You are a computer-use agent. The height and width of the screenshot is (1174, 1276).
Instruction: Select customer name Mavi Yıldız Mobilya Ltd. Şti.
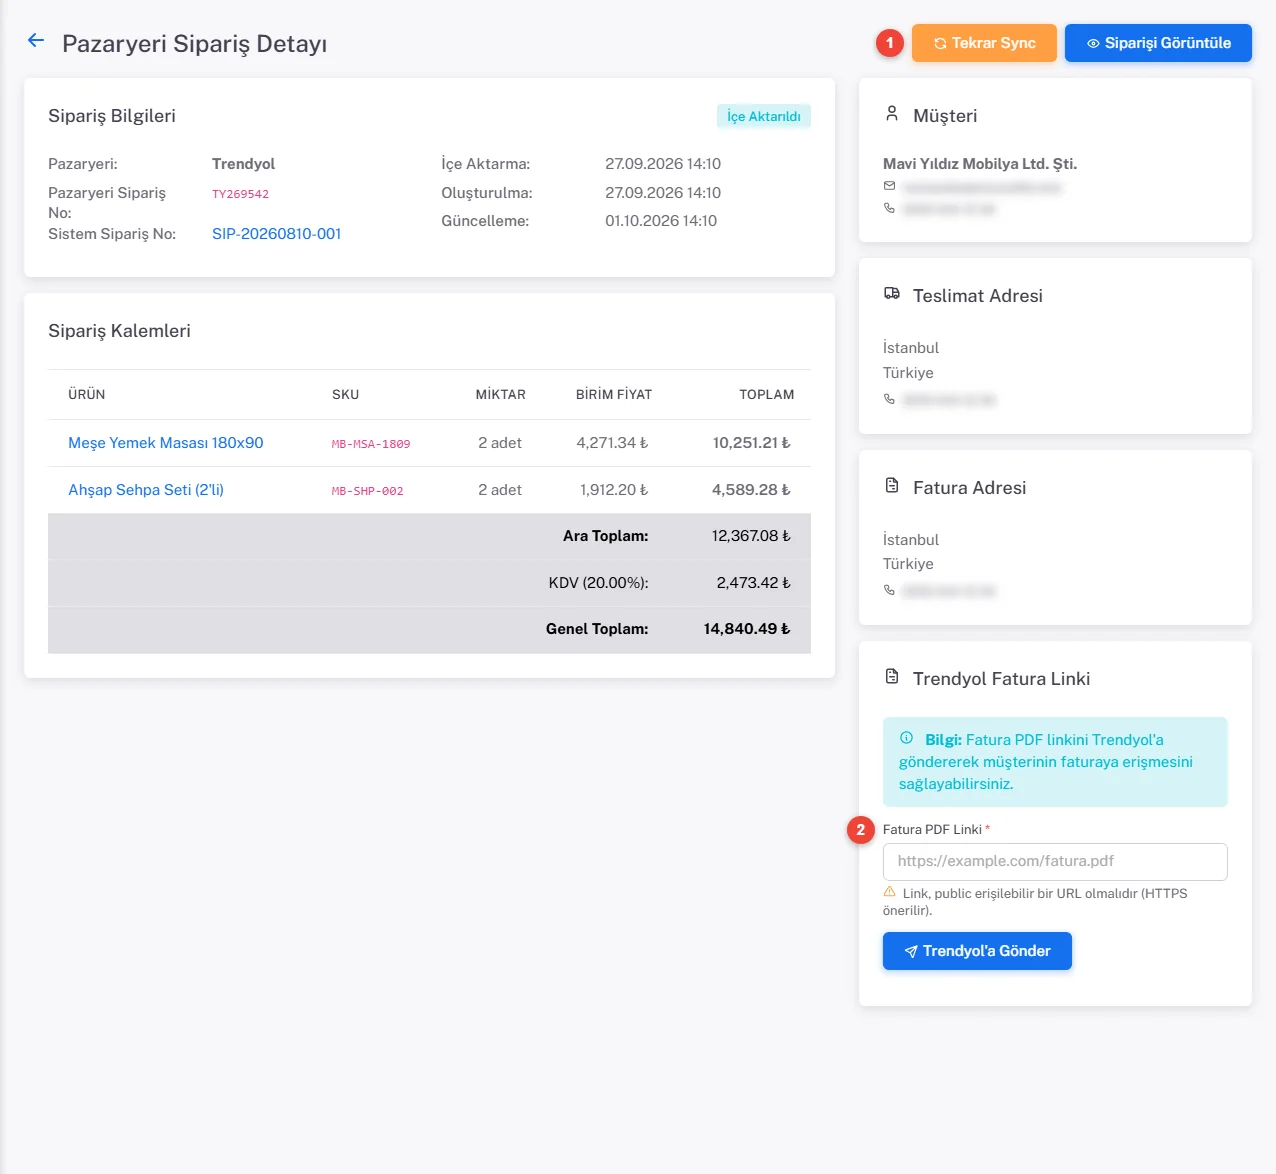[980, 164]
